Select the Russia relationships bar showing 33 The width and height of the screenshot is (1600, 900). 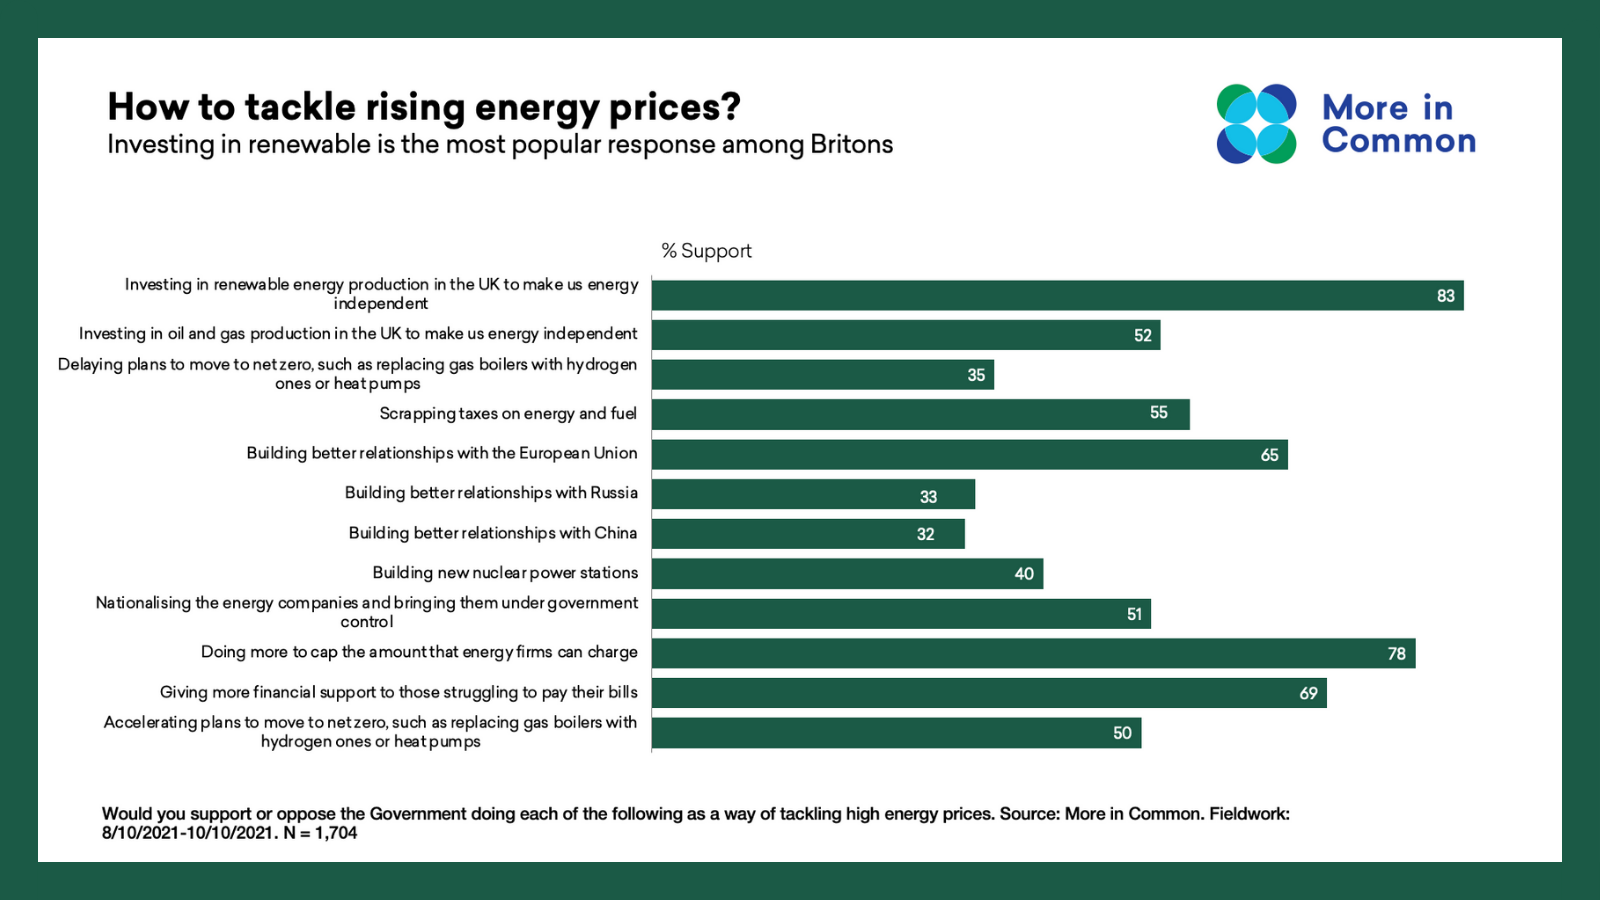tap(813, 494)
